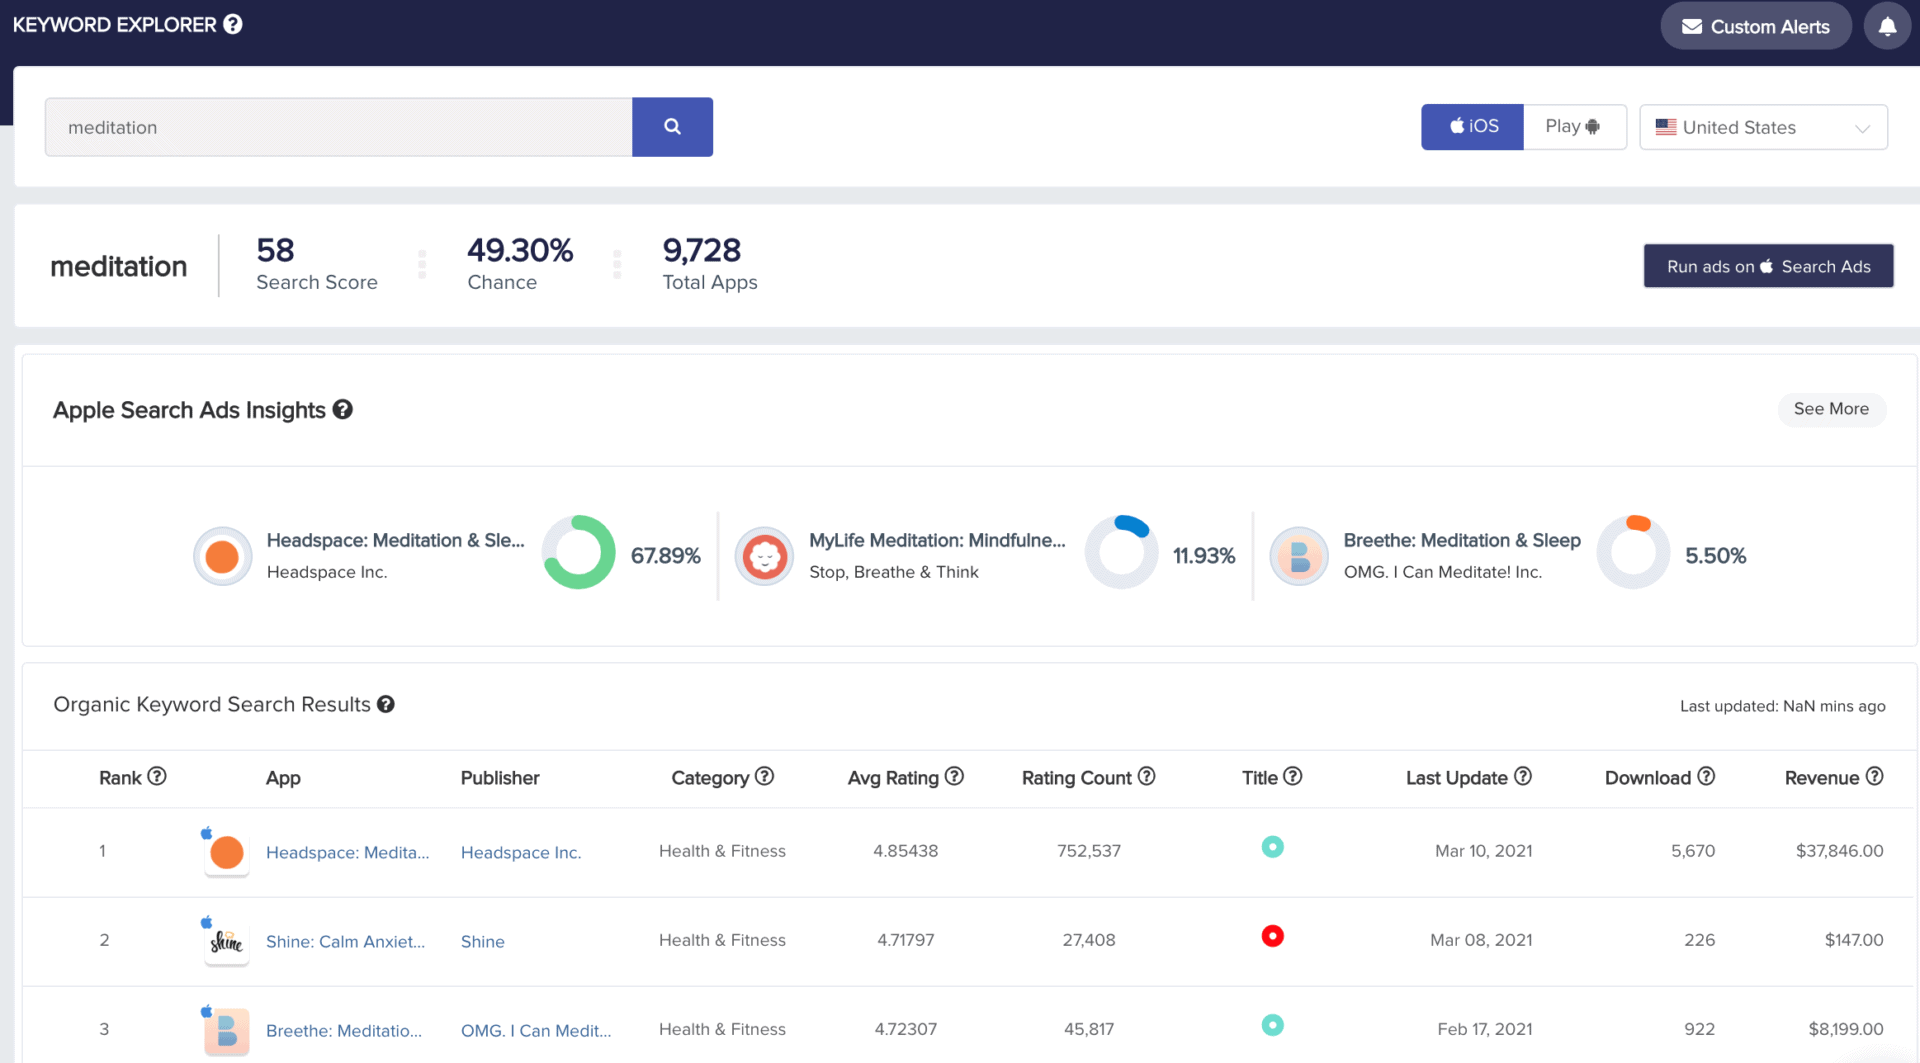Click the green title indicator for Breethe row
The image size is (1920, 1063).
1272,1025
